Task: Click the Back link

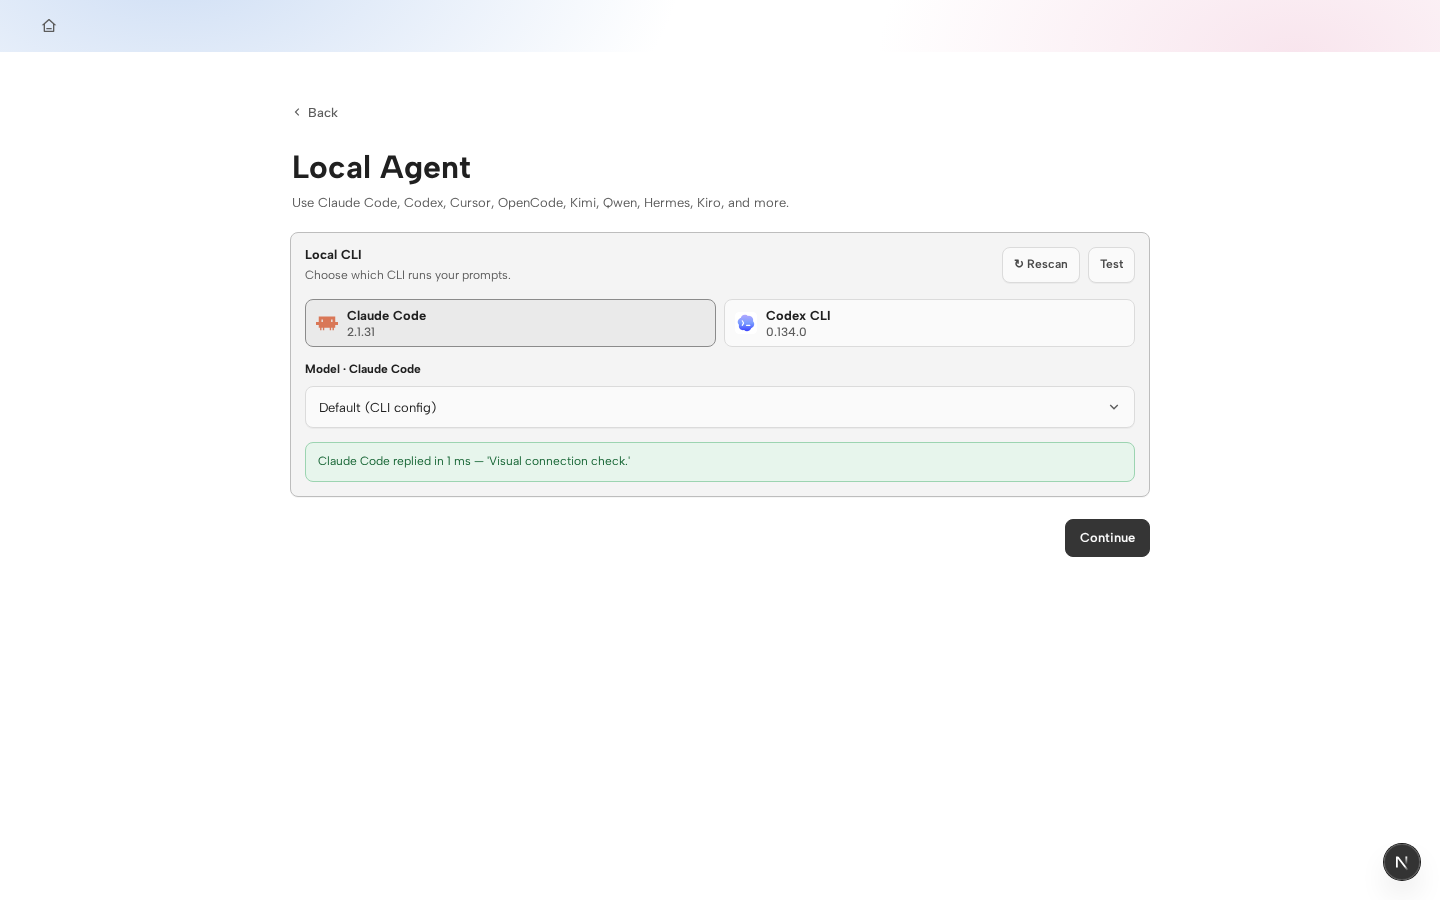Action: 315,112
